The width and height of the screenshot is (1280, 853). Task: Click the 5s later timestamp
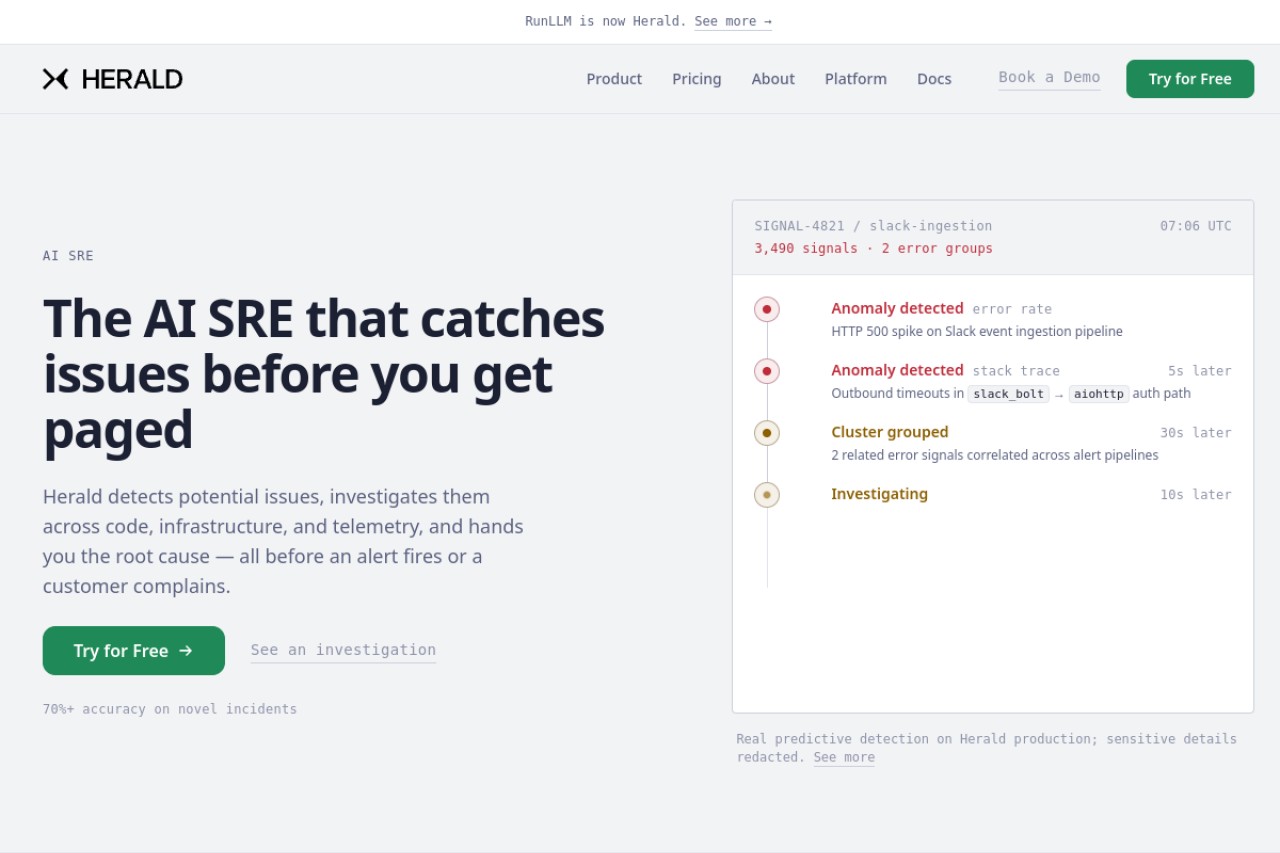tap(1200, 371)
